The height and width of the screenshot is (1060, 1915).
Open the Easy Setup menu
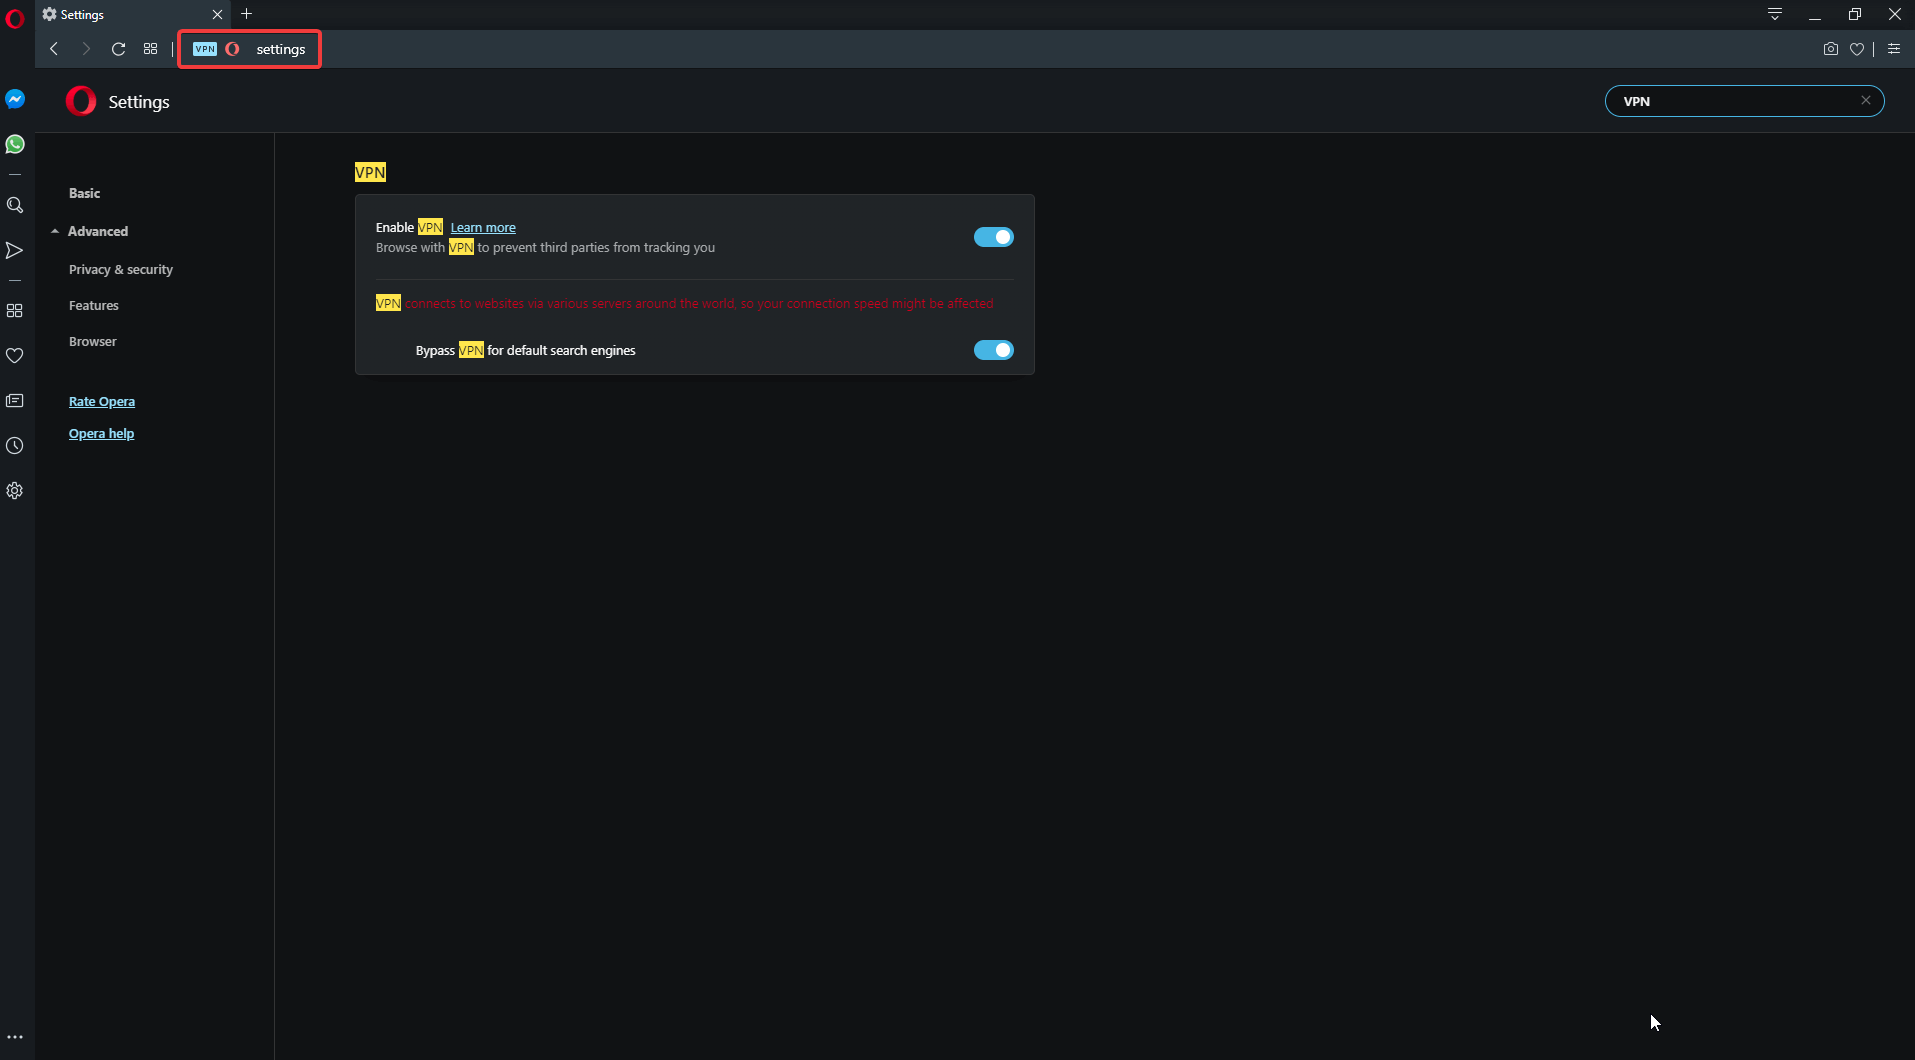[x=1893, y=49]
